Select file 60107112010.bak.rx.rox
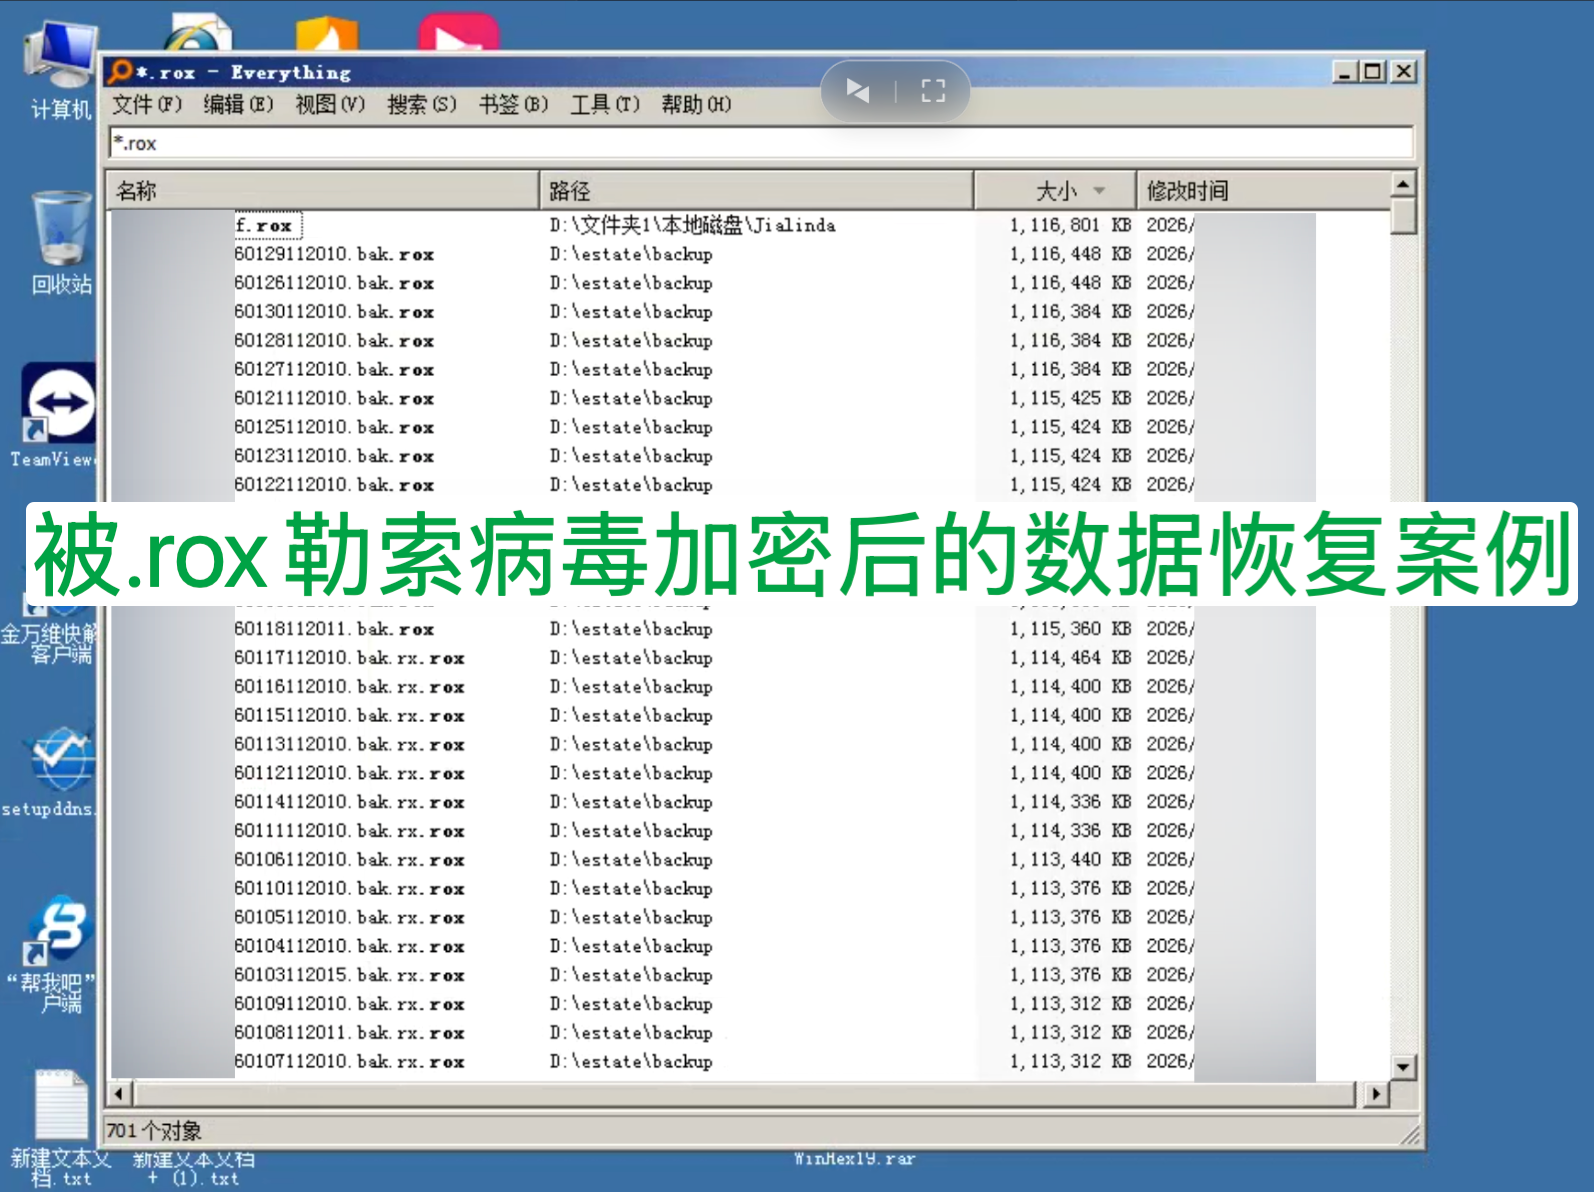 coord(349,1062)
